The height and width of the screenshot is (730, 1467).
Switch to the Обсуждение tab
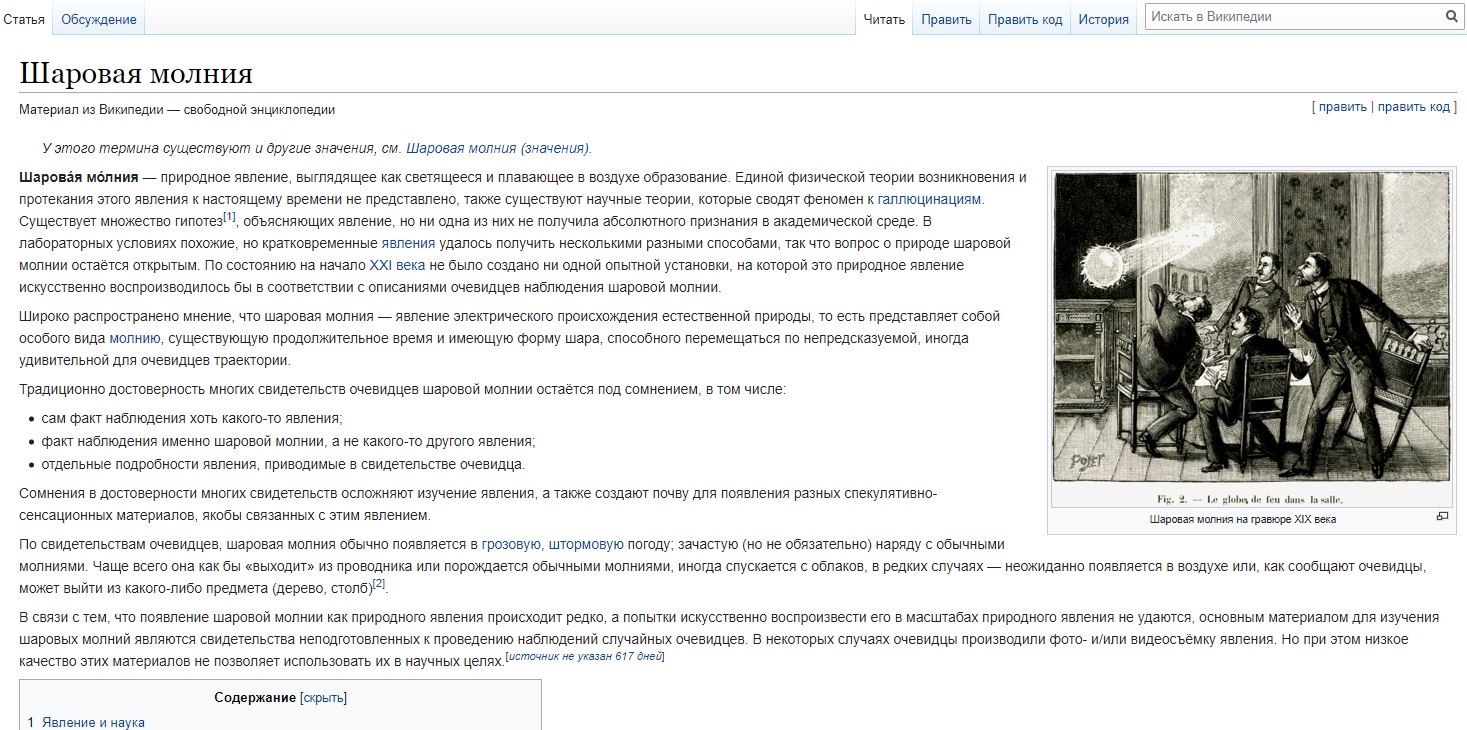(x=98, y=19)
